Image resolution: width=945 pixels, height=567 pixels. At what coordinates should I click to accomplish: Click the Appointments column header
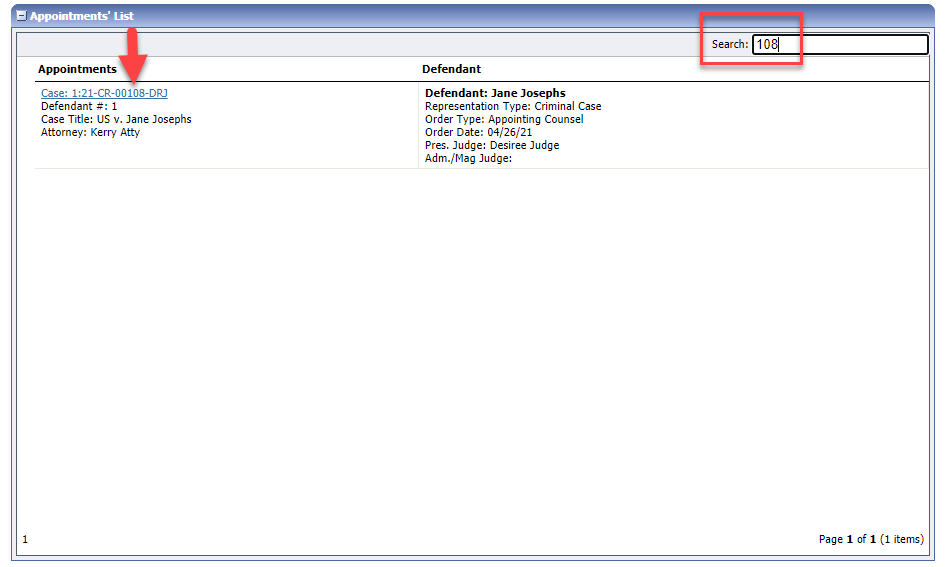pyautogui.click(x=77, y=69)
